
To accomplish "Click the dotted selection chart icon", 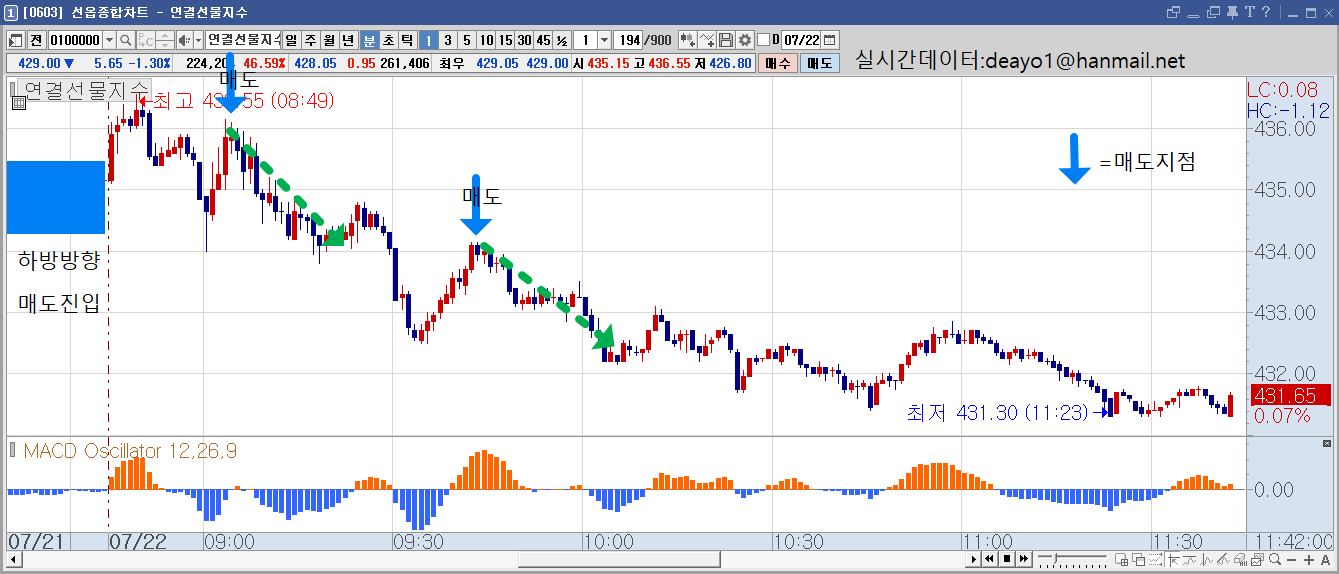I will point(1155,559).
